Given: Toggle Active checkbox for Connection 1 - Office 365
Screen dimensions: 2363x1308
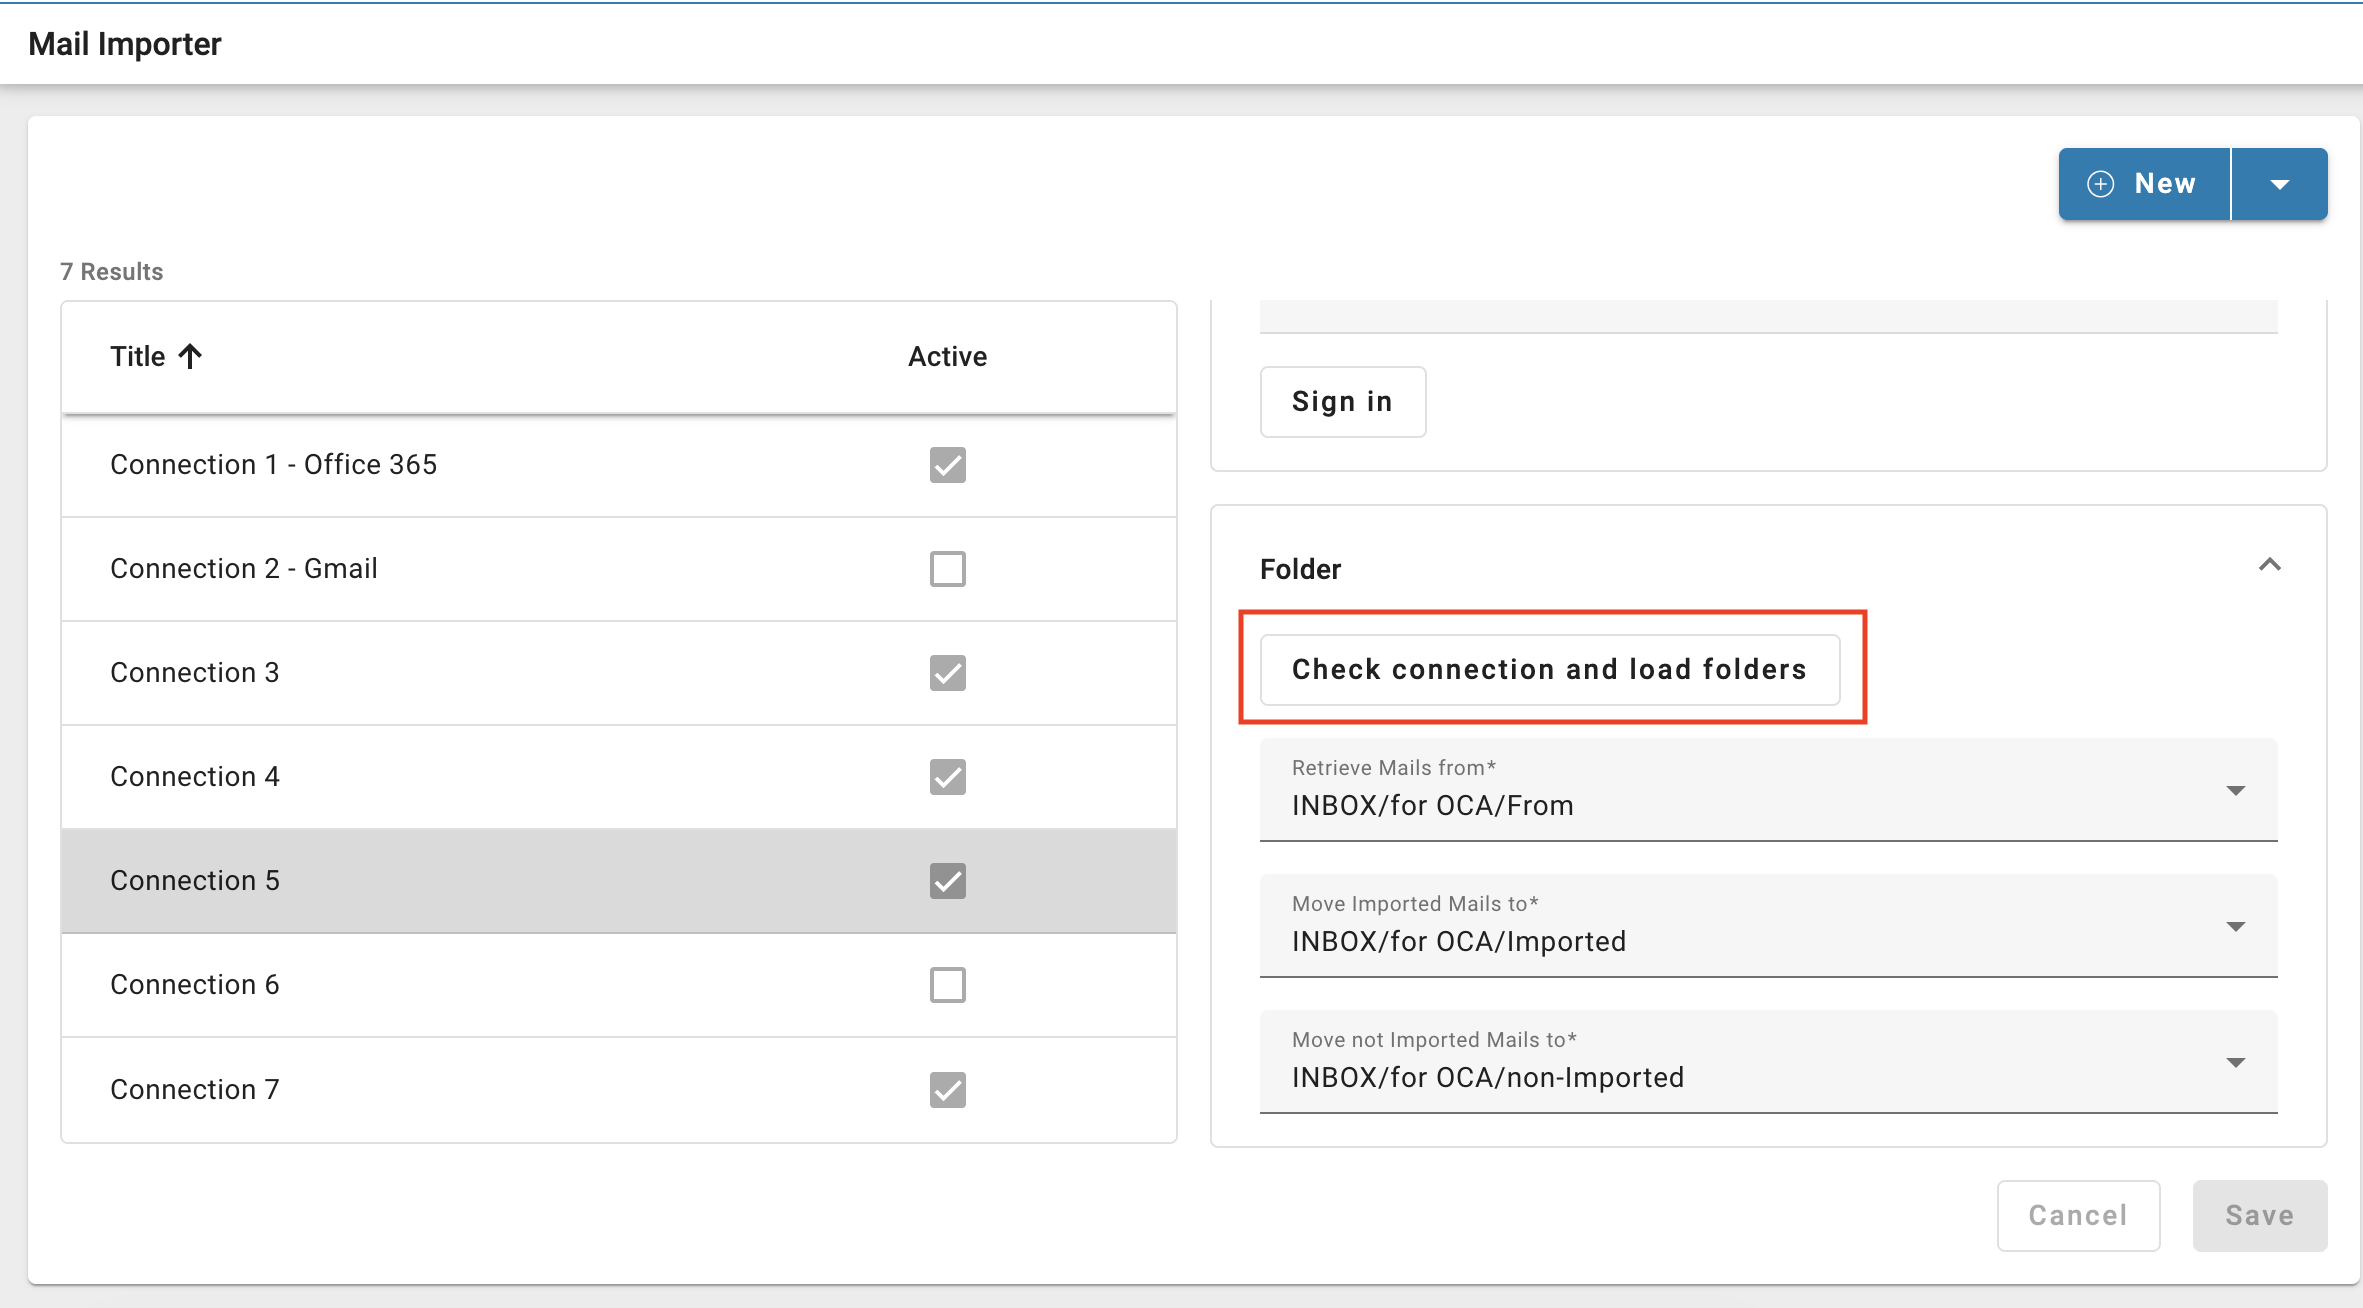Looking at the screenshot, I should (x=947, y=465).
